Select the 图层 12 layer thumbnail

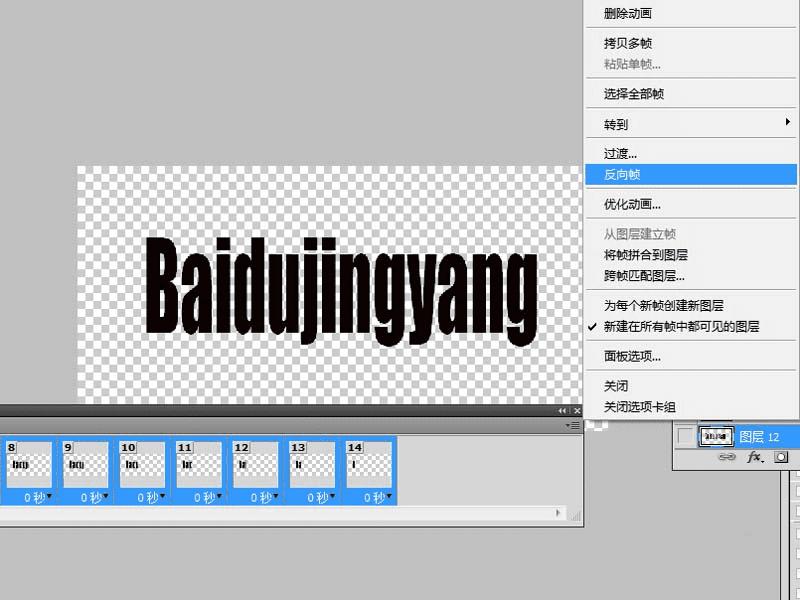(x=716, y=436)
